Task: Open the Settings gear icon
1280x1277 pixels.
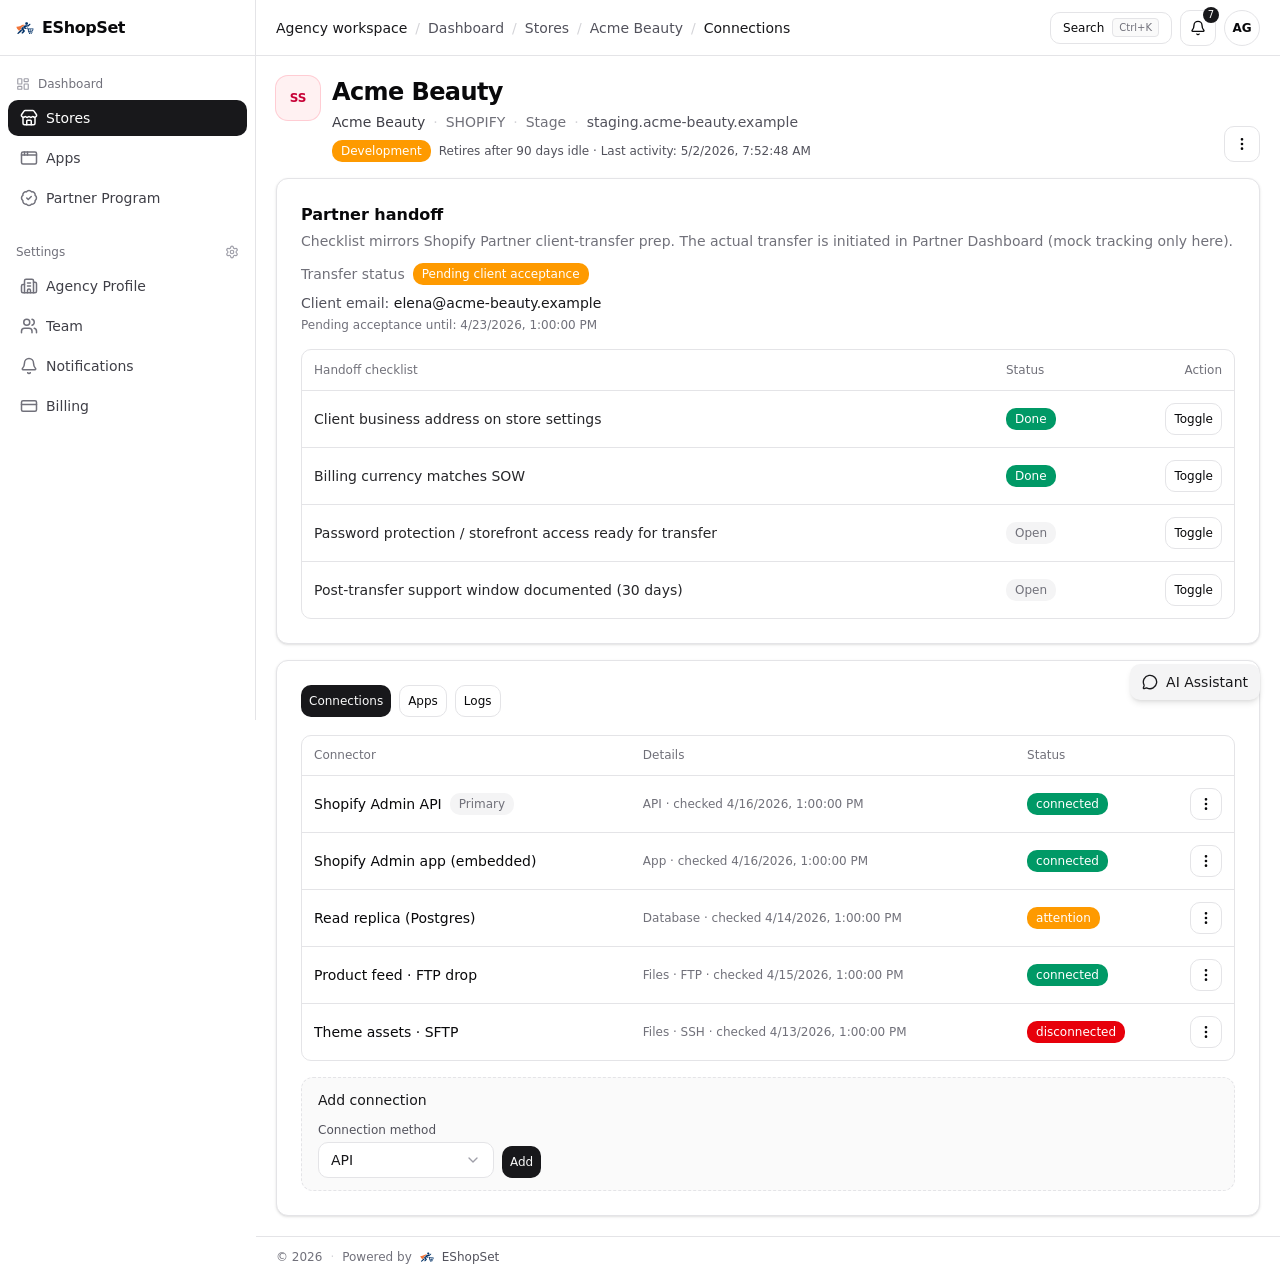Action: pos(232,252)
